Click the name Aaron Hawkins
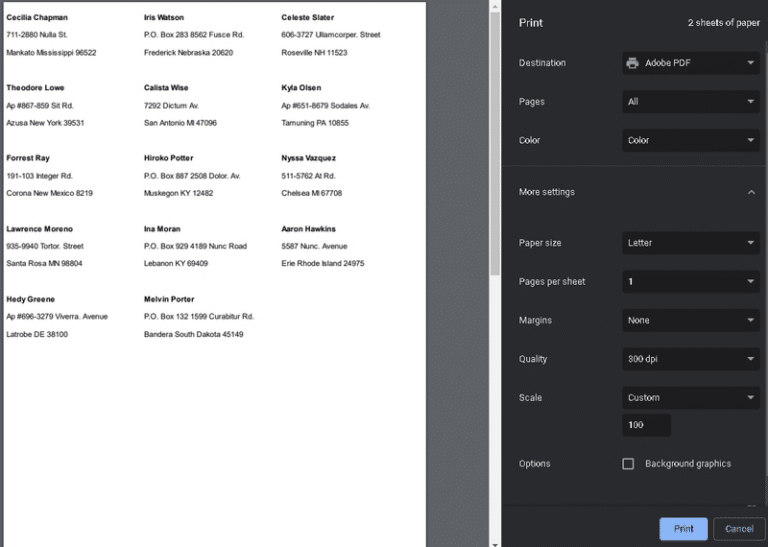Screen dimensions: 768x547 pos(309,229)
